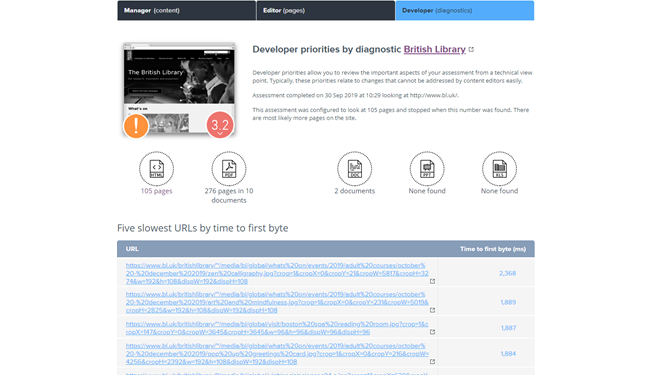Viewport: 653px width, 375px height.
Task: Switch to the Manager (content) tab
Action: click(187, 10)
